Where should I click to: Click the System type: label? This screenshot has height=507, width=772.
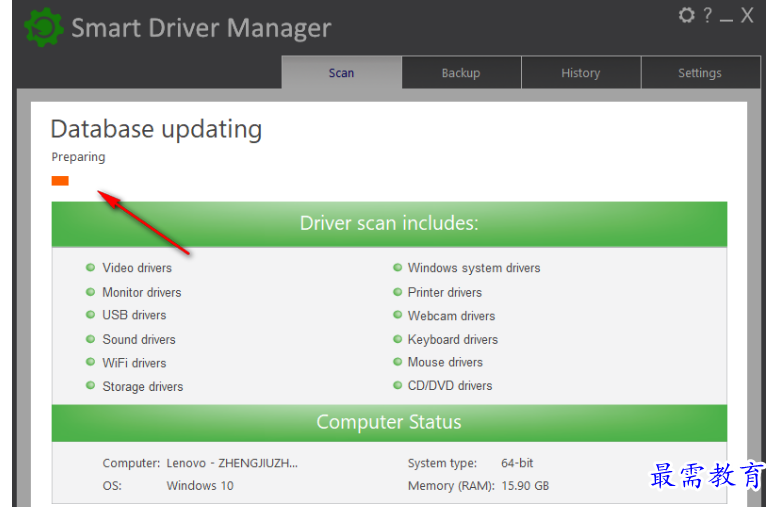tap(442, 464)
